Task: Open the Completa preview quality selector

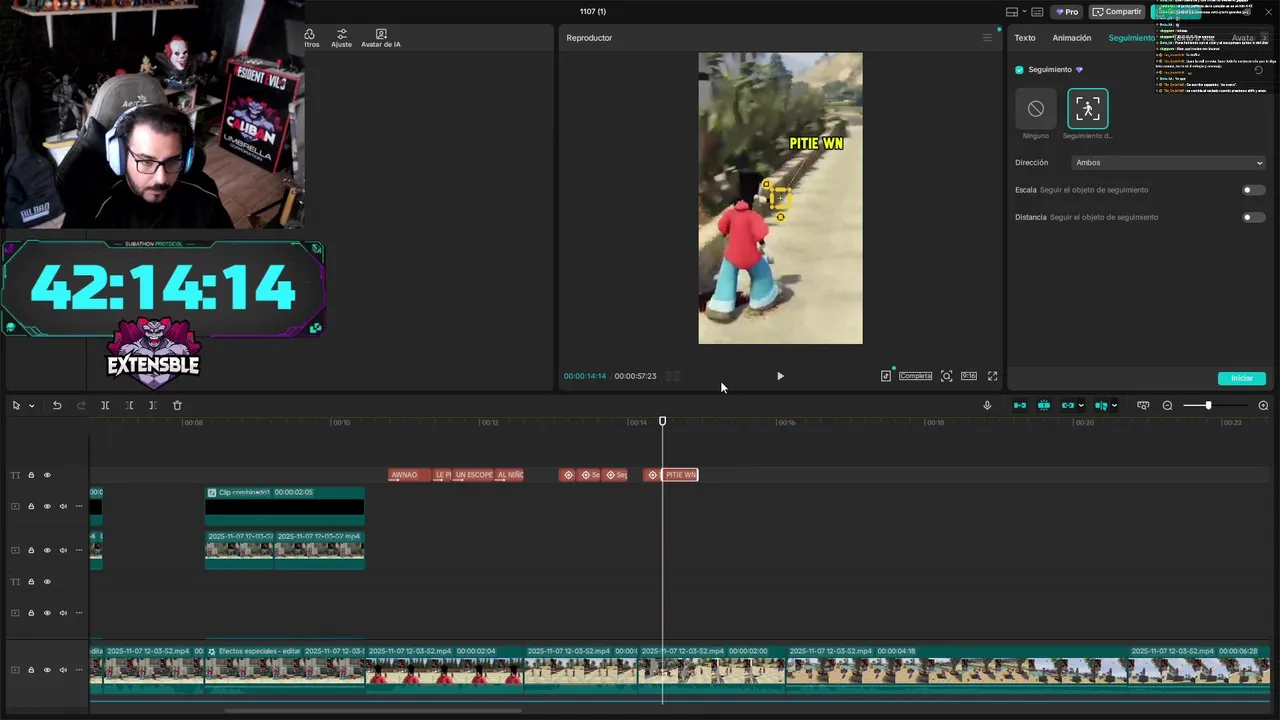Action: click(x=915, y=376)
